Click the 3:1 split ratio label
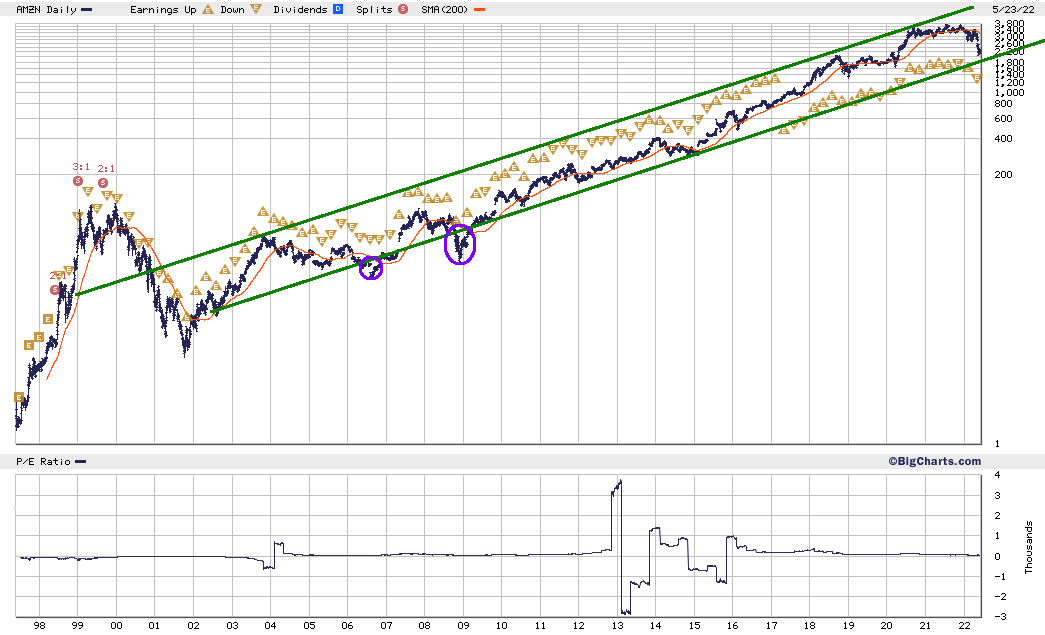 pos(81,167)
